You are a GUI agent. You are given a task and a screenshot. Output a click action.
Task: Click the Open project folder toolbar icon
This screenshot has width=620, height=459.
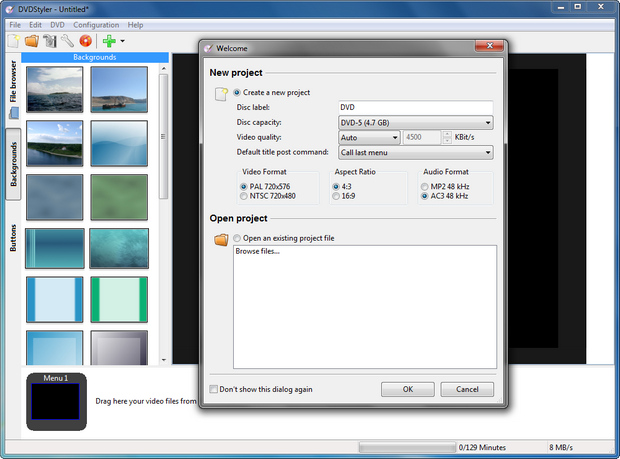32,41
